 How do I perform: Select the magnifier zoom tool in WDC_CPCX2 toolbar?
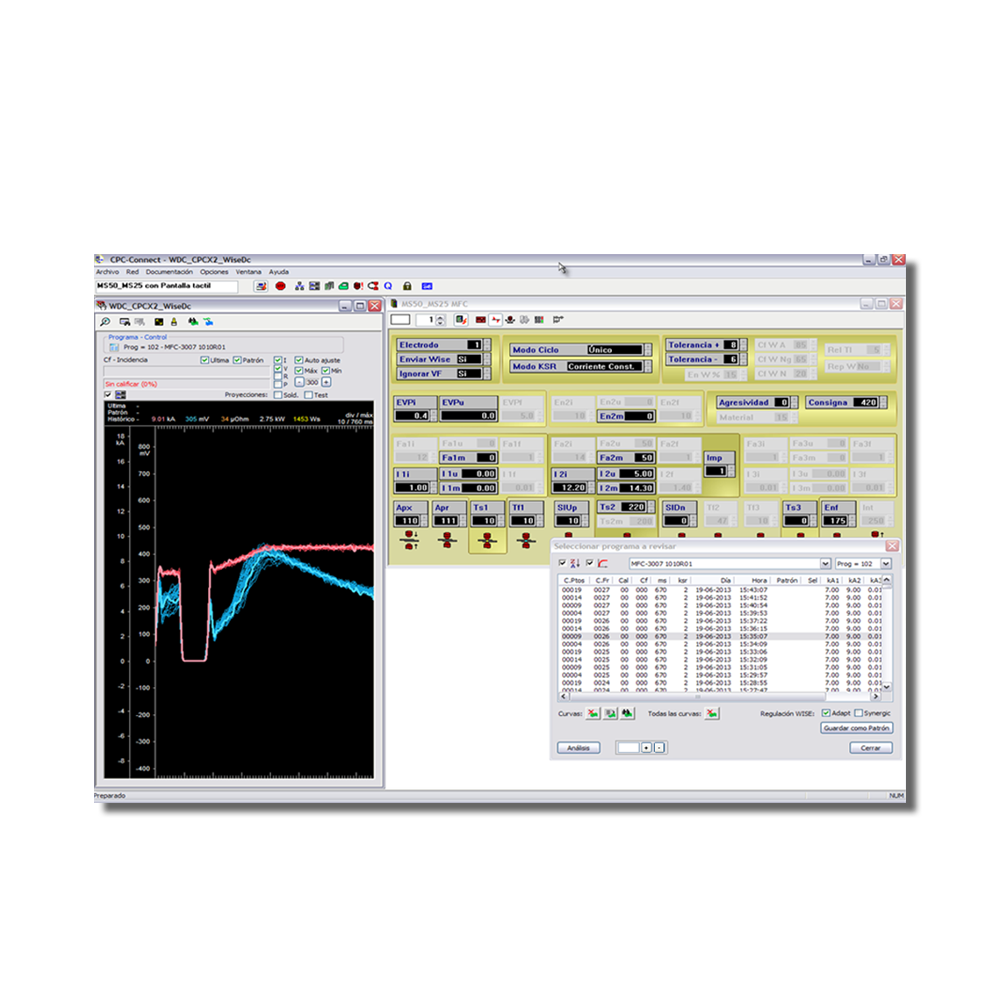tap(105, 321)
